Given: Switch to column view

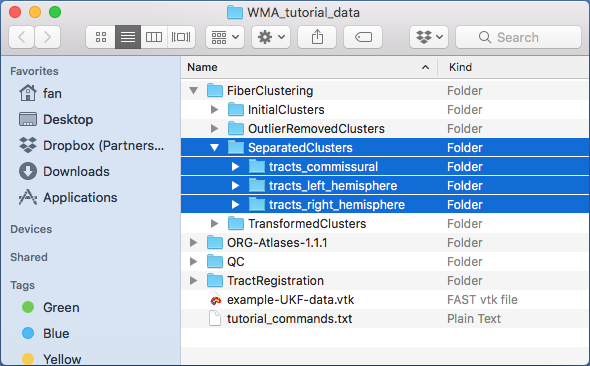Looking at the screenshot, I should [x=154, y=37].
